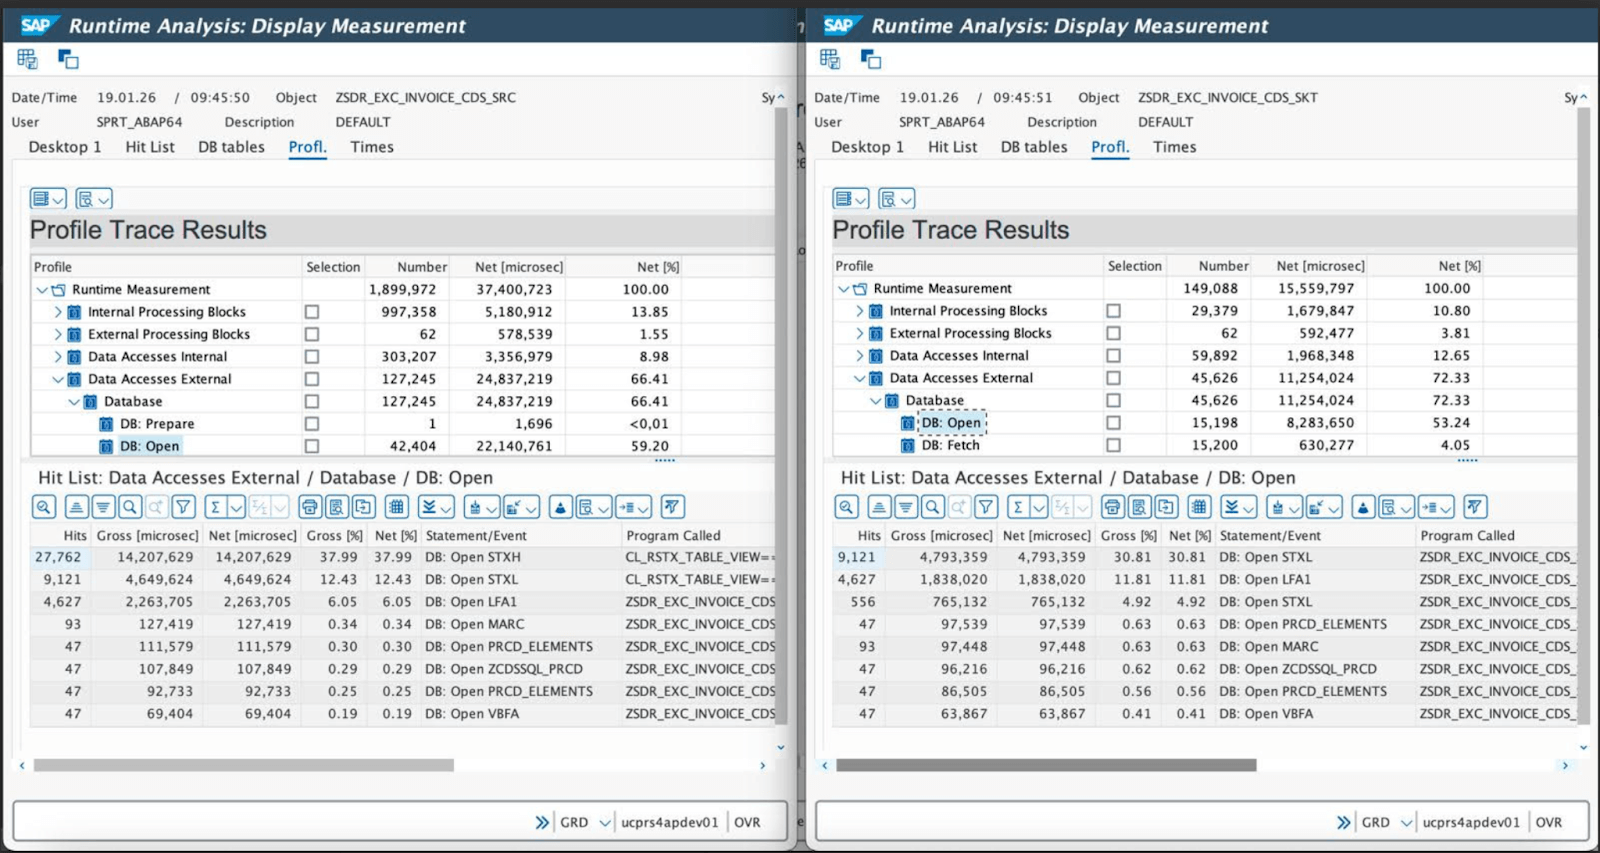Tick External Processing Blocks checkbox in SRC window
The width and height of the screenshot is (1600, 853).
pyautogui.click(x=312, y=334)
